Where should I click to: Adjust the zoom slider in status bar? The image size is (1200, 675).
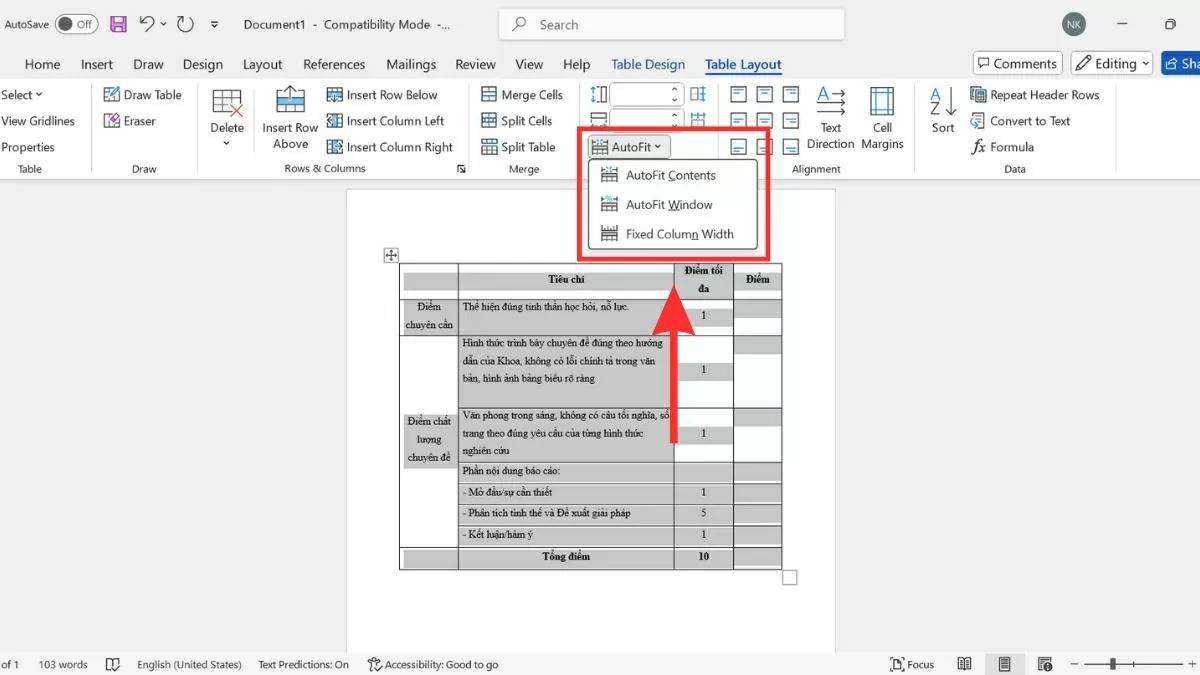pos(1113,664)
